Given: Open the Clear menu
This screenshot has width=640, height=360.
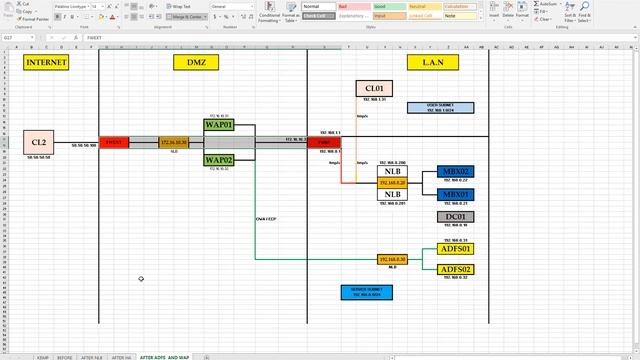Looking at the screenshot, I should pos(542,19).
